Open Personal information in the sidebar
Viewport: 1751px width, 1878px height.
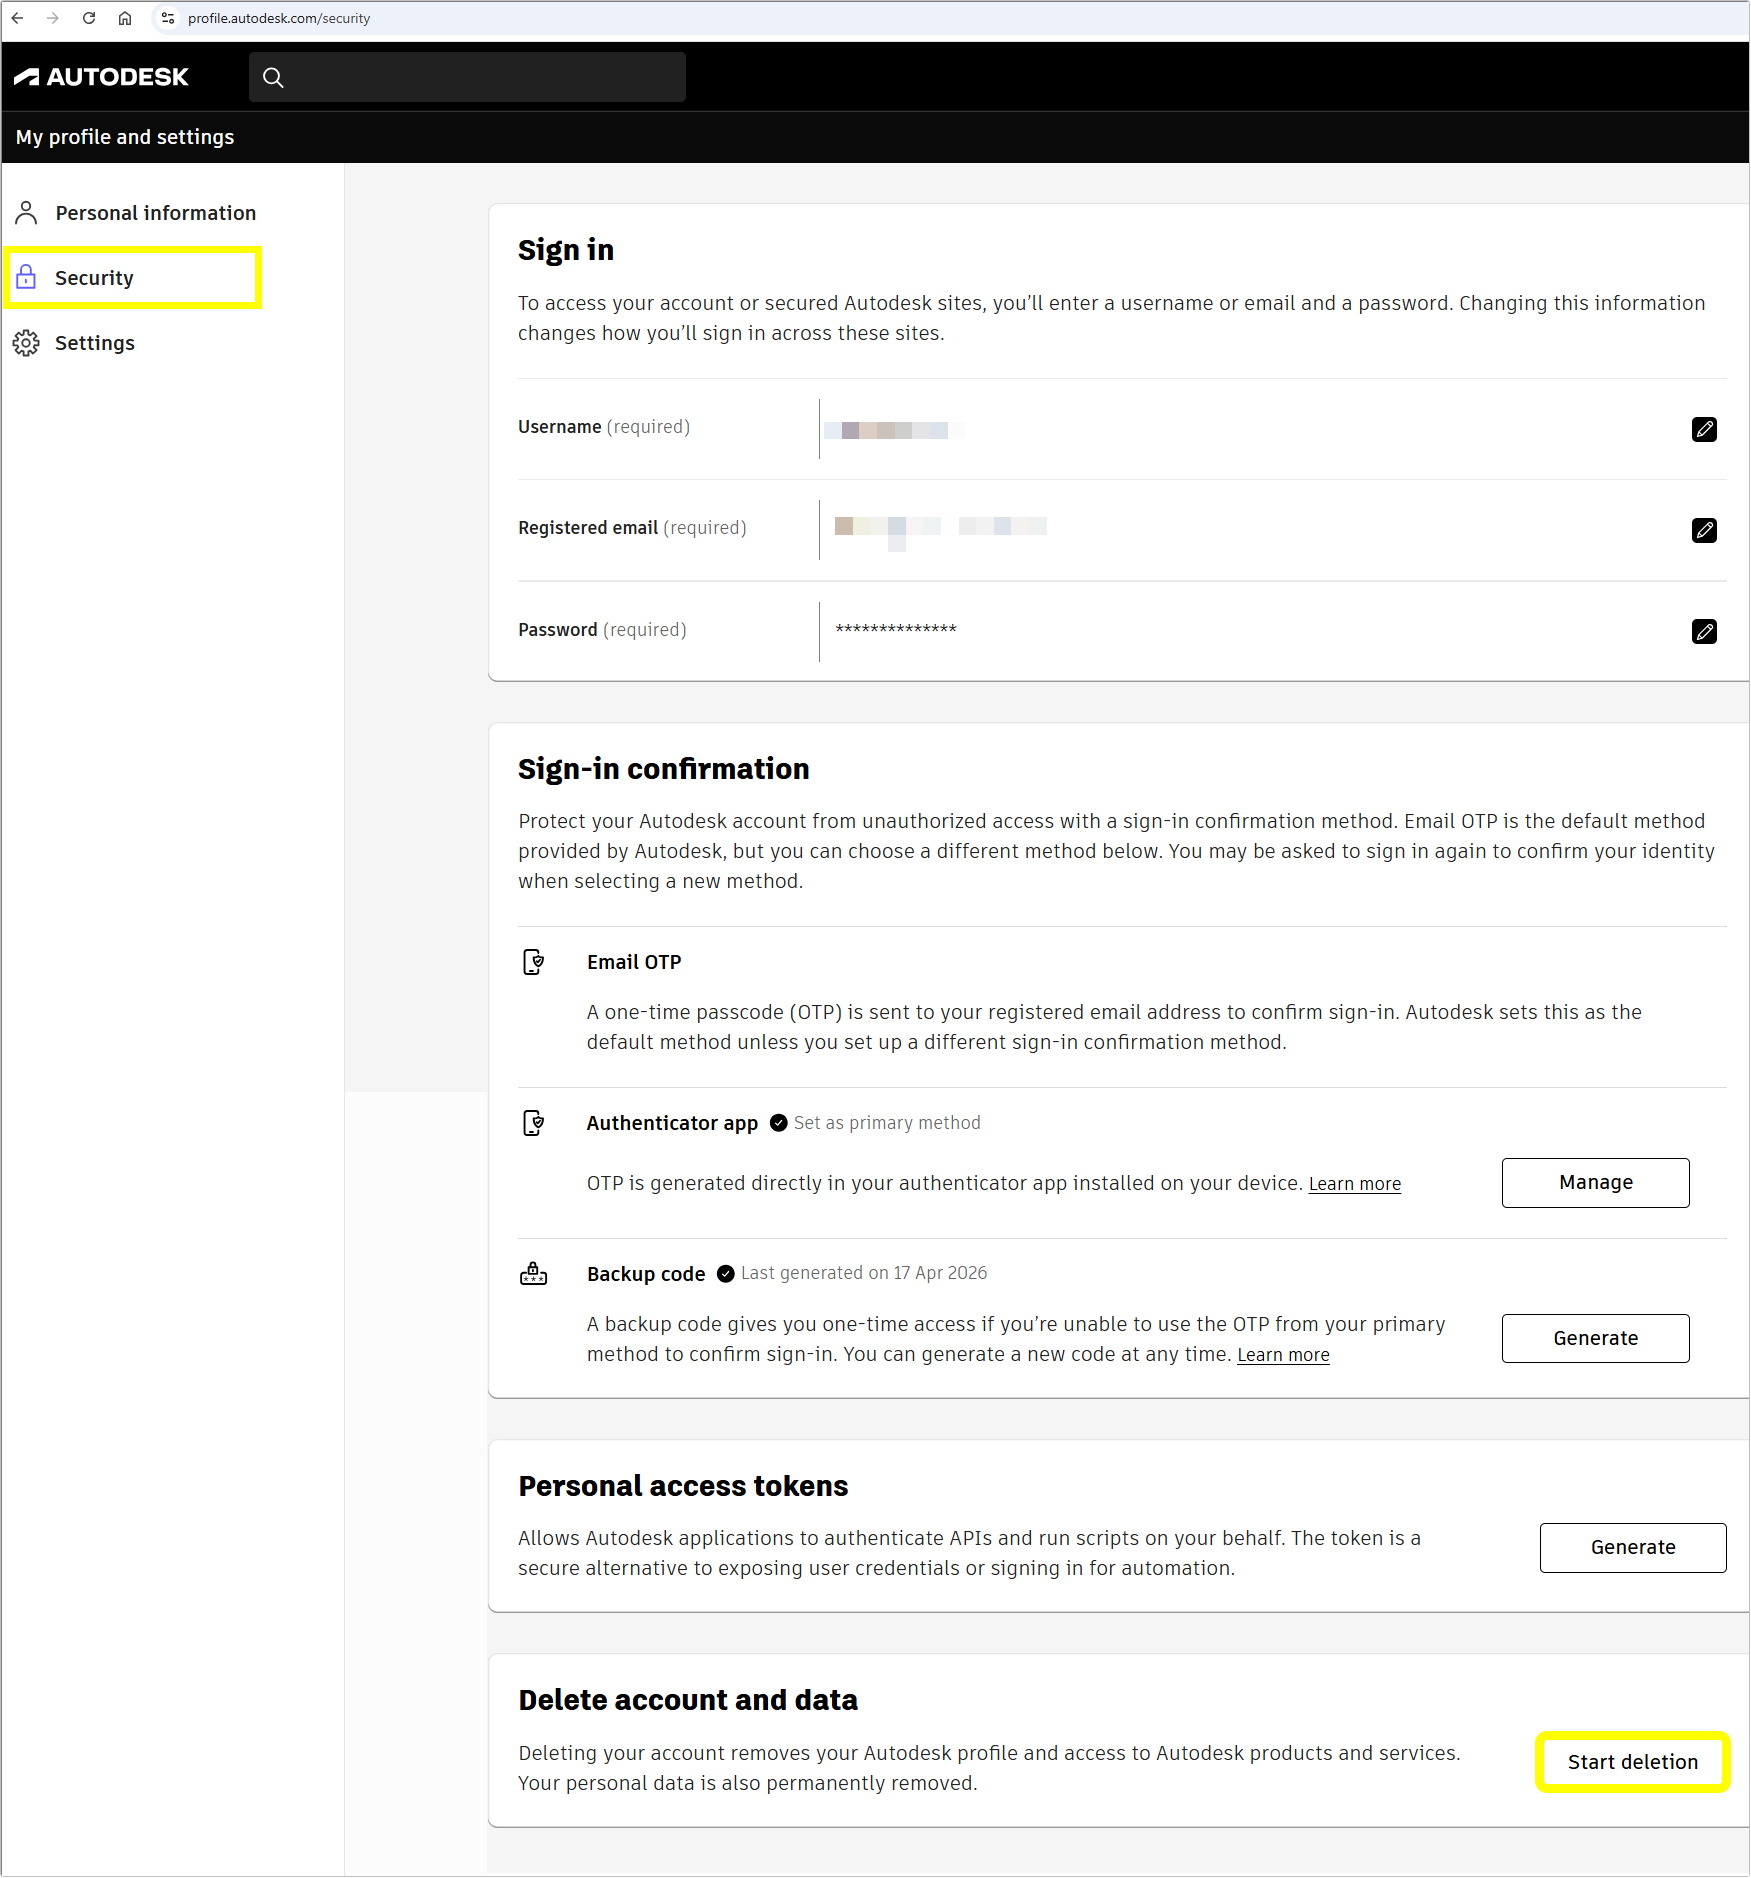point(136,213)
